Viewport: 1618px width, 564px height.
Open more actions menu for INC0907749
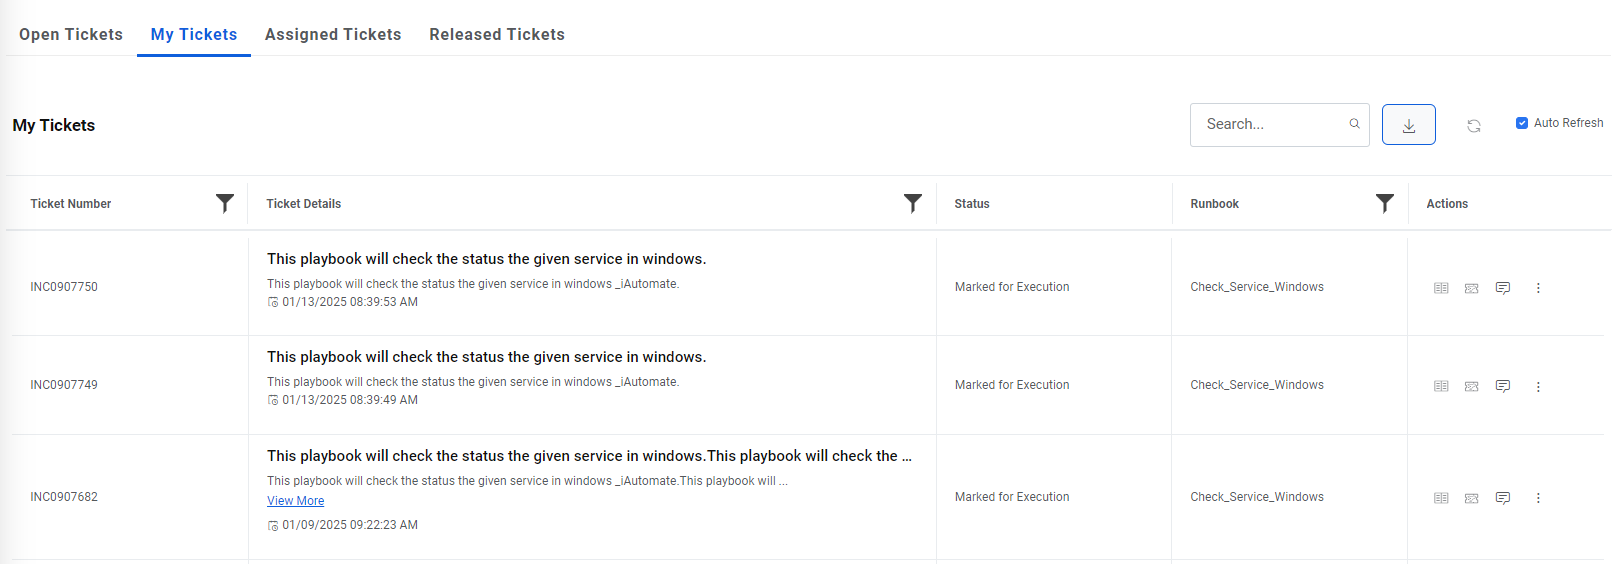coord(1538,386)
